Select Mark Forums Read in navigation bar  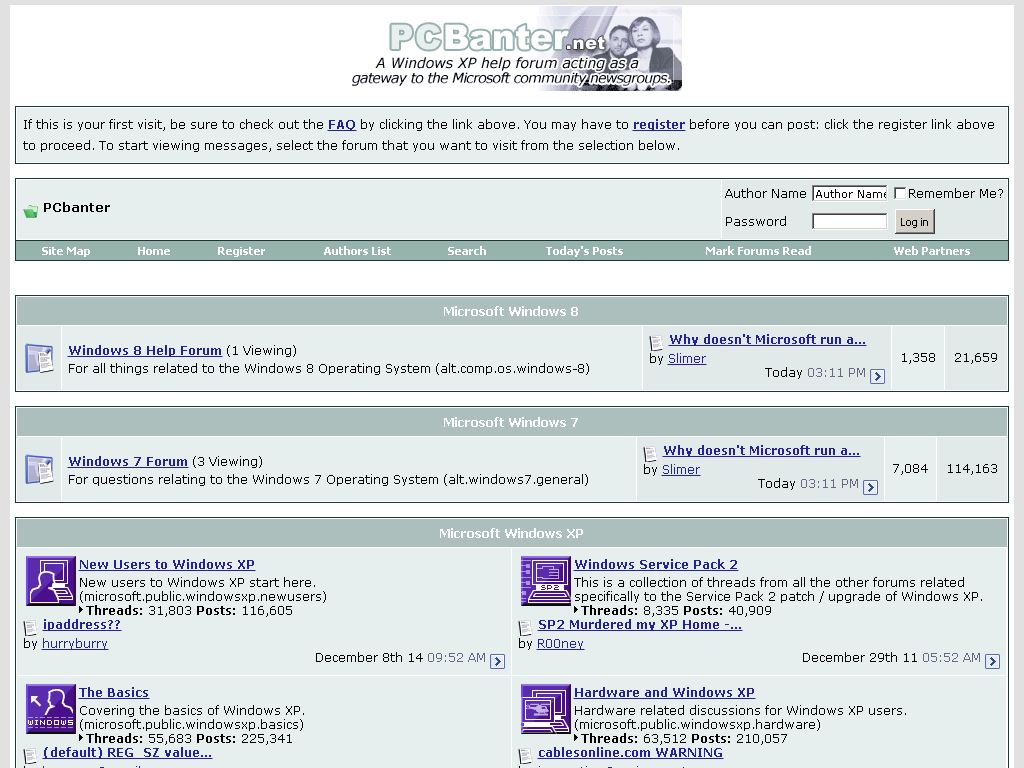click(758, 251)
